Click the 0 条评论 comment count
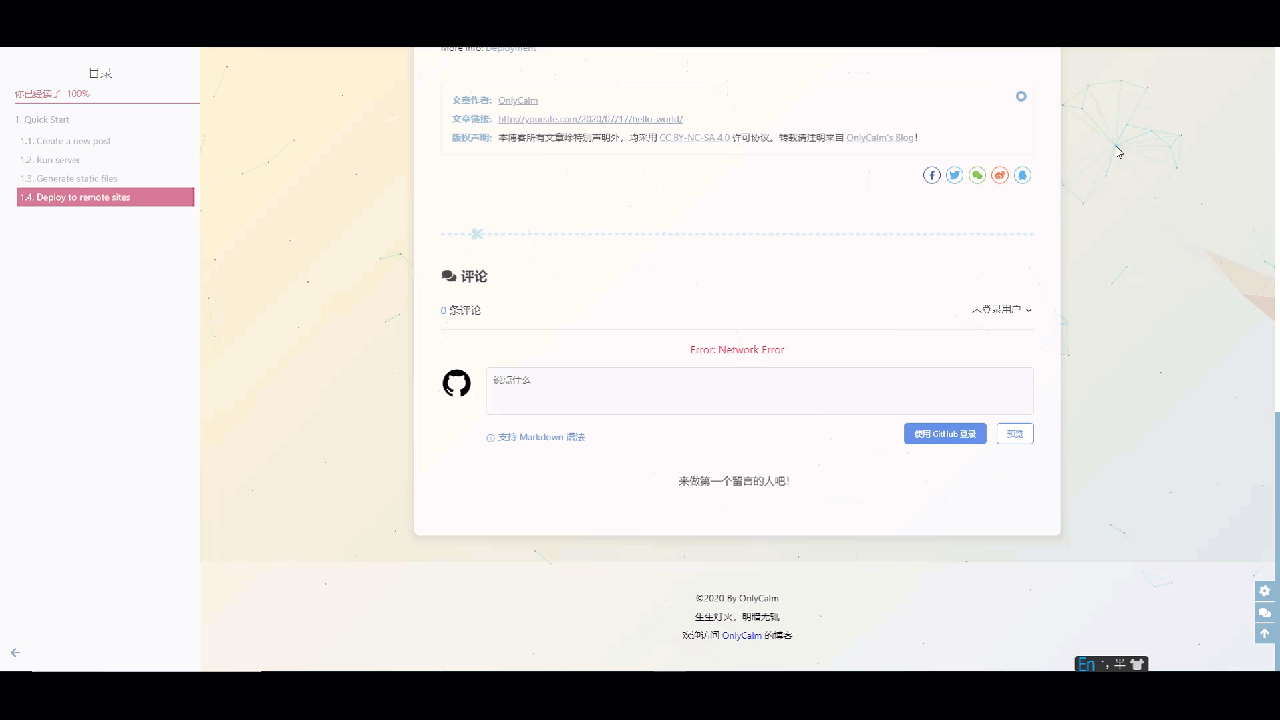The height and width of the screenshot is (720, 1280). click(461, 310)
